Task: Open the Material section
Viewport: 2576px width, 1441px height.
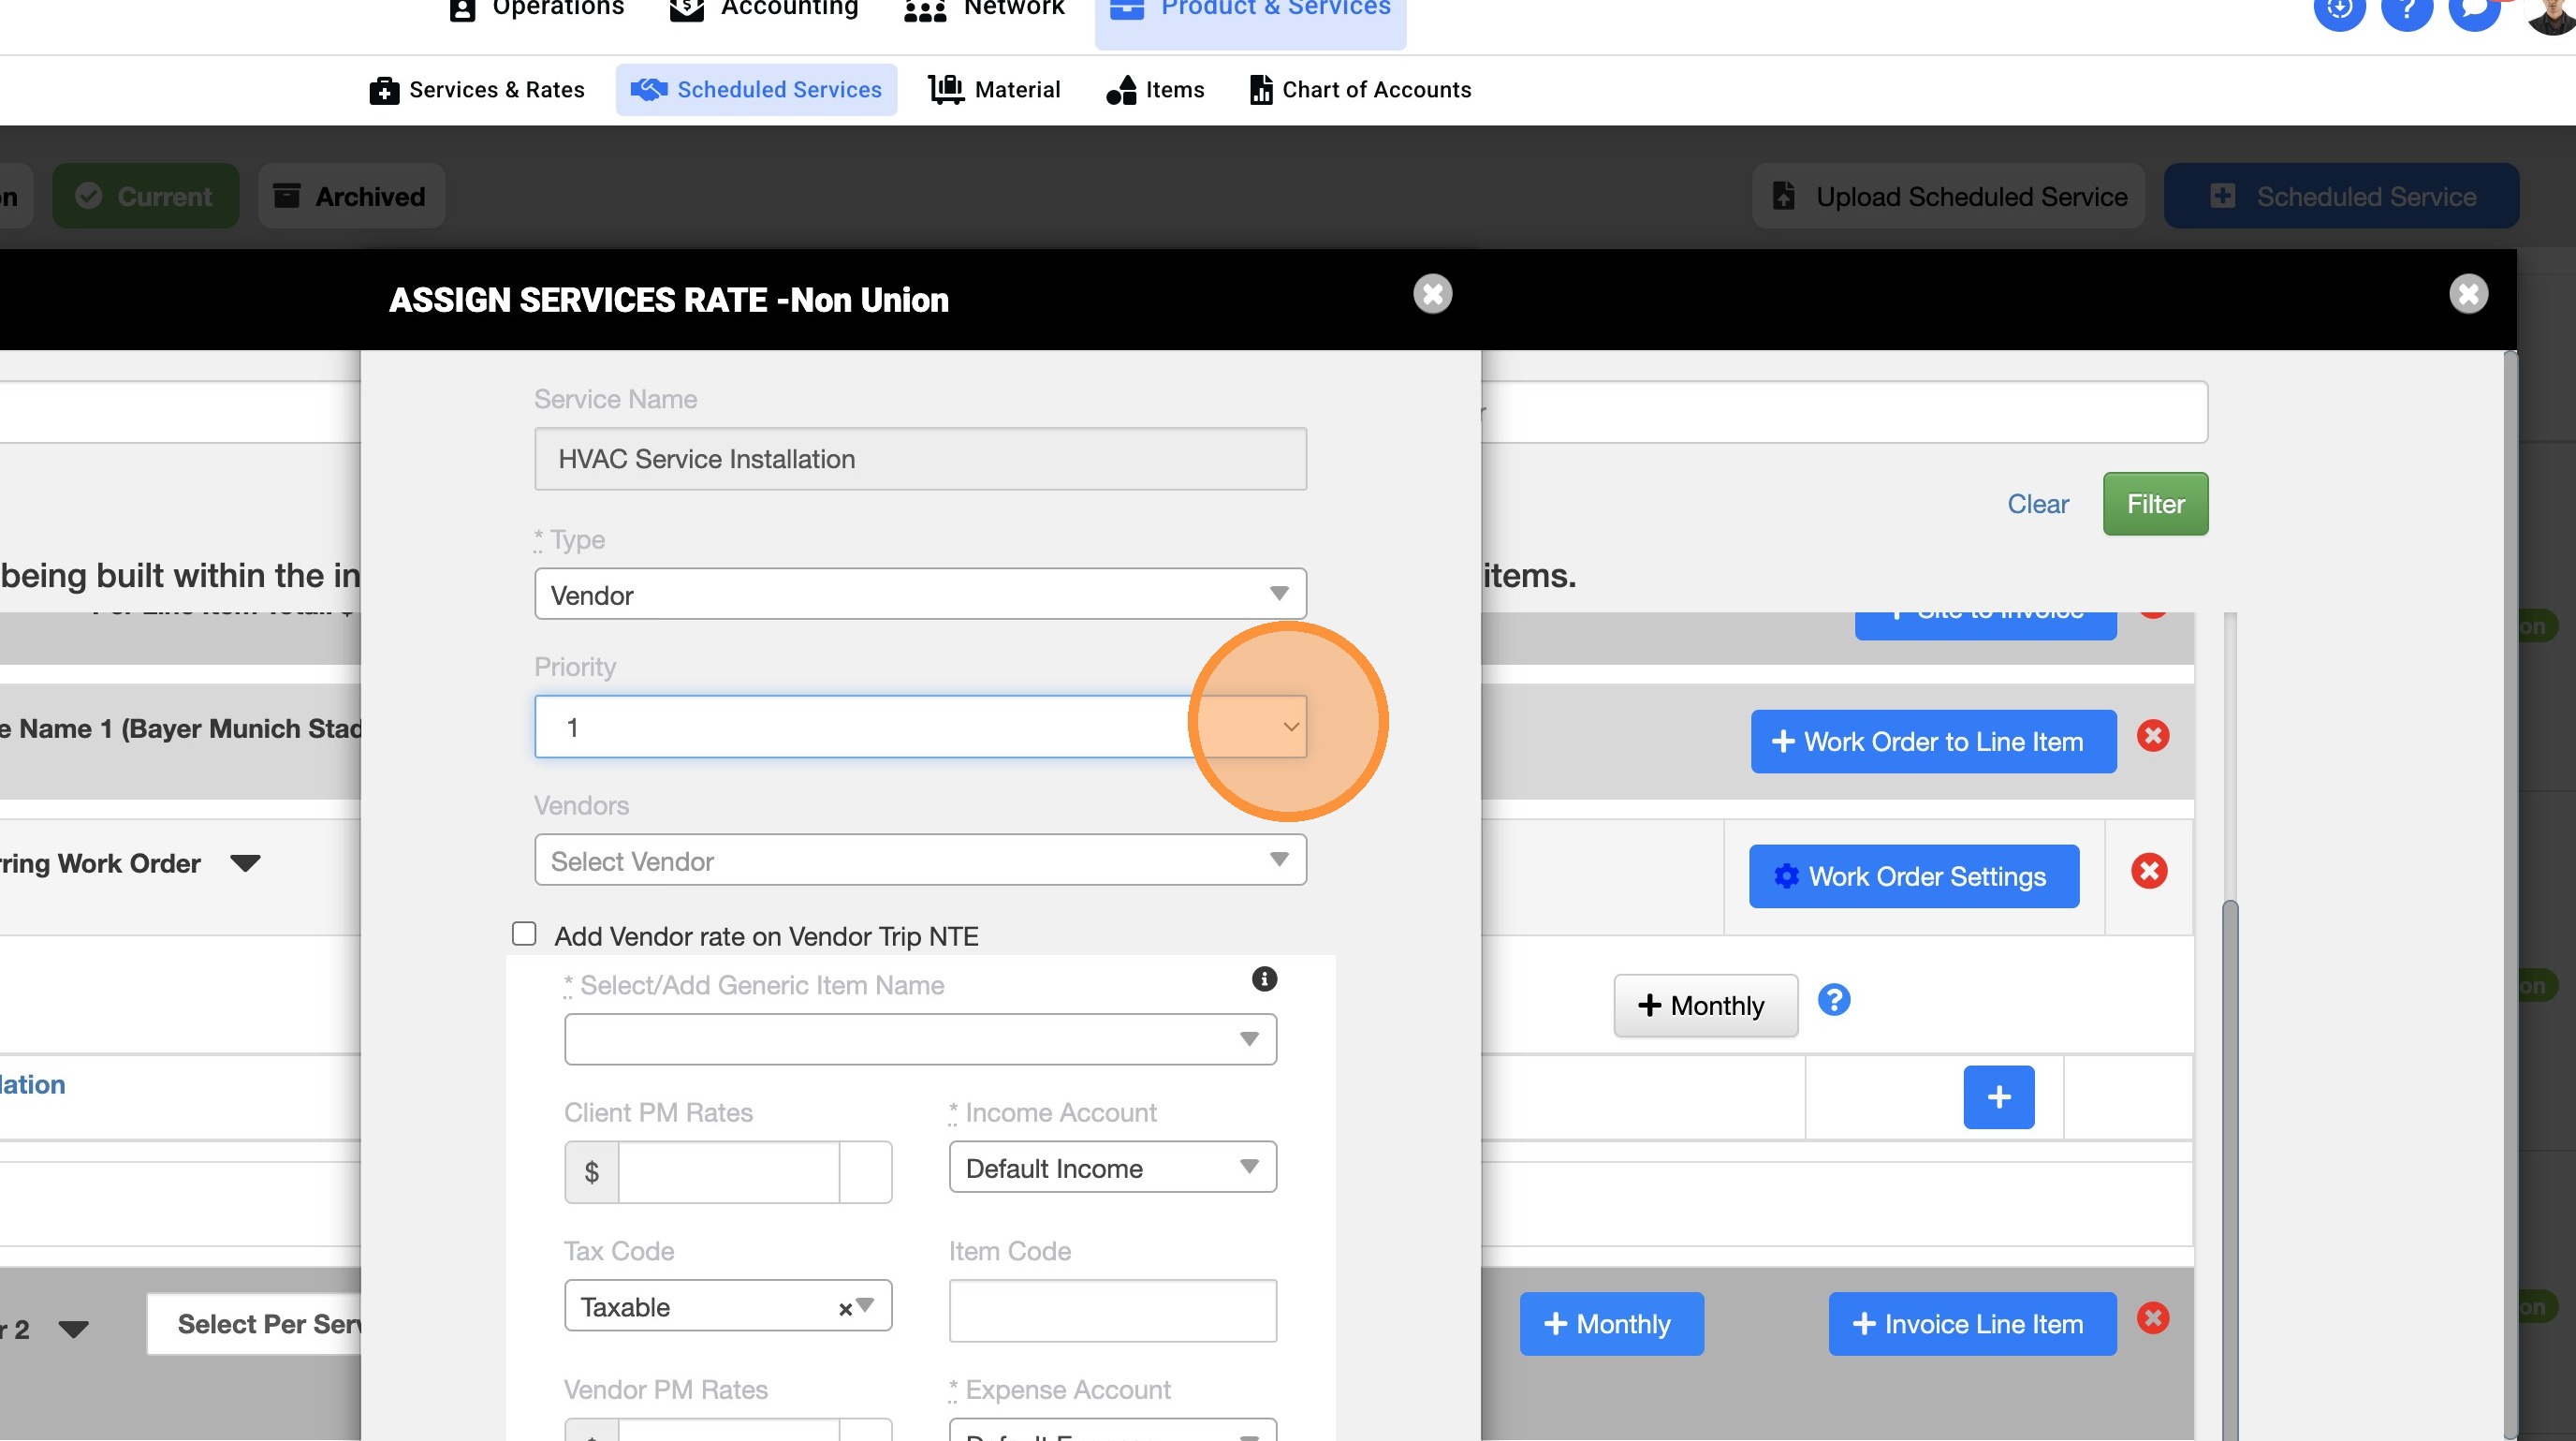Action: [x=994, y=90]
